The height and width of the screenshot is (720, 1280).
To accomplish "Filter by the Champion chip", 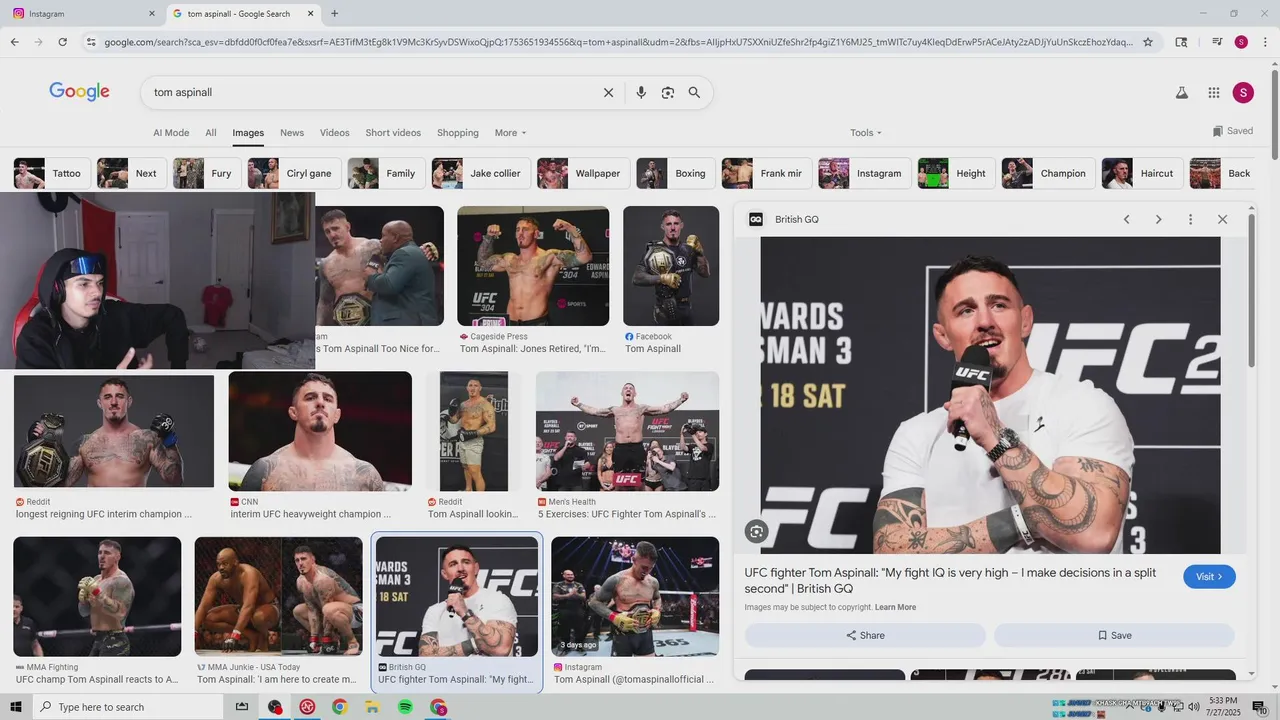I will (1048, 173).
